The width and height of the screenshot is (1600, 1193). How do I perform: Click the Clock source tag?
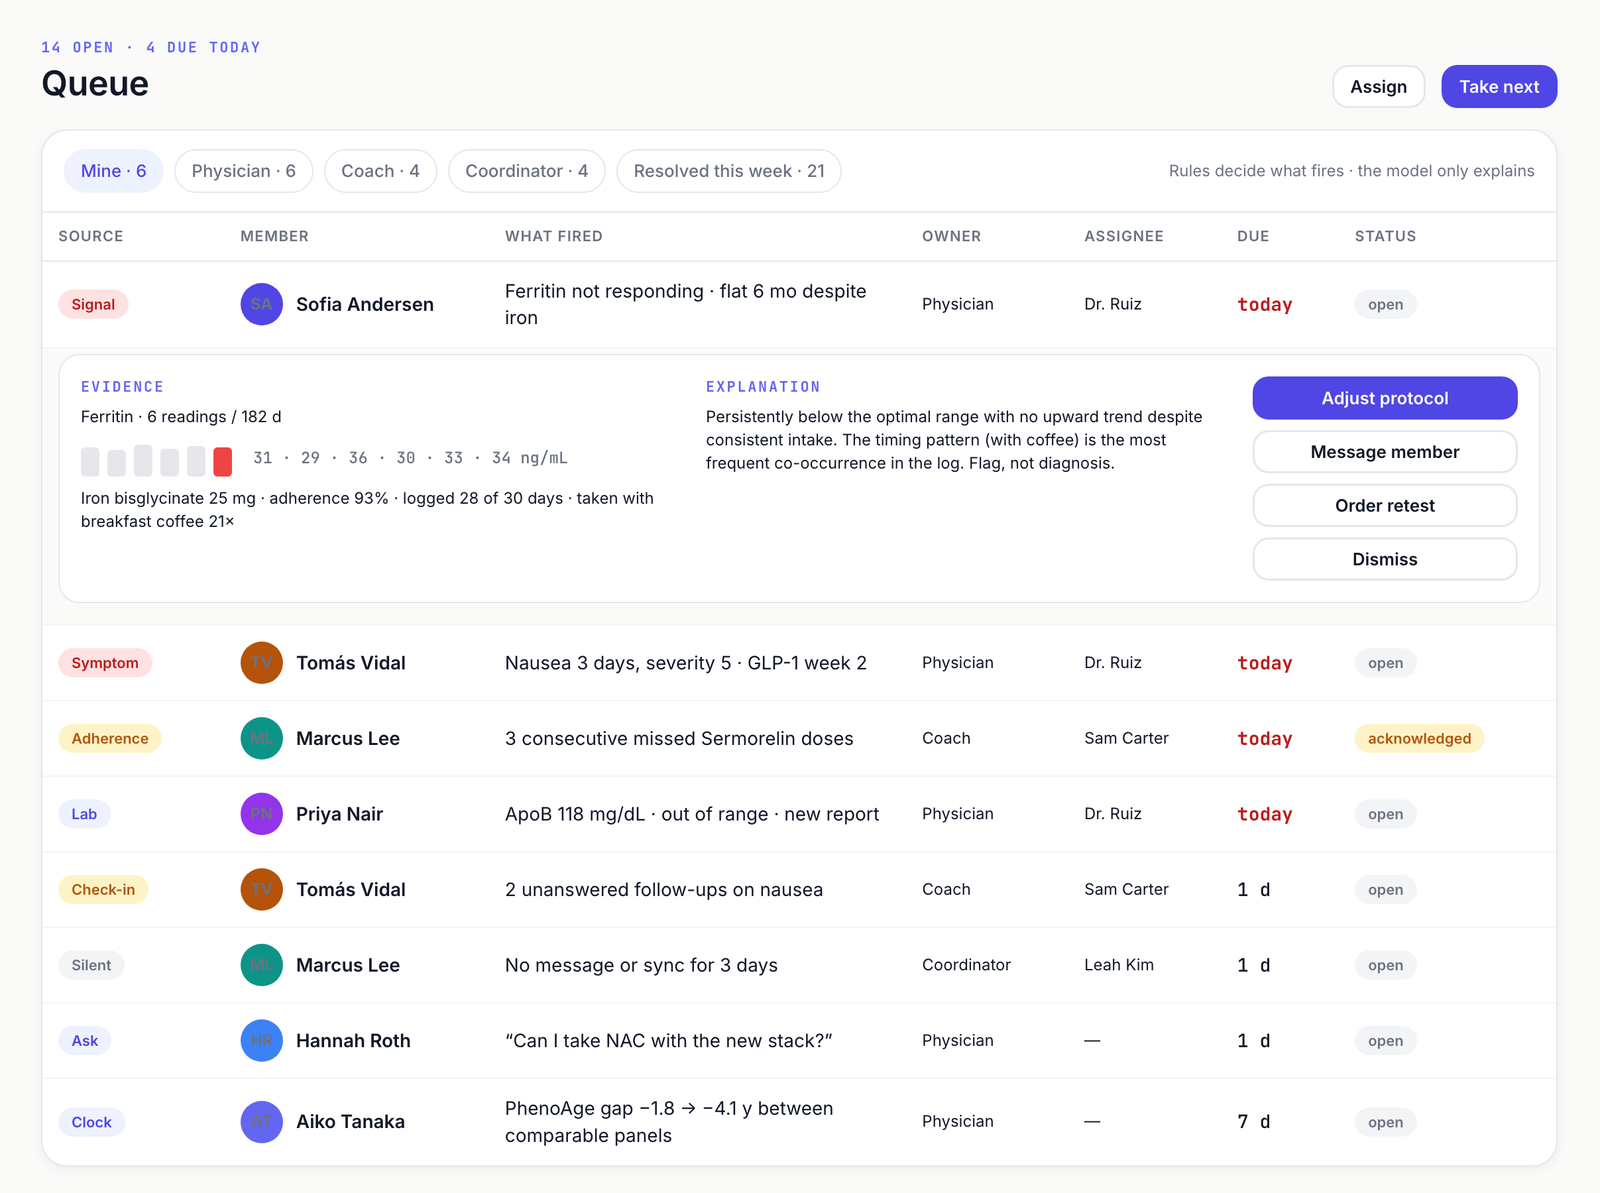tap(91, 1122)
